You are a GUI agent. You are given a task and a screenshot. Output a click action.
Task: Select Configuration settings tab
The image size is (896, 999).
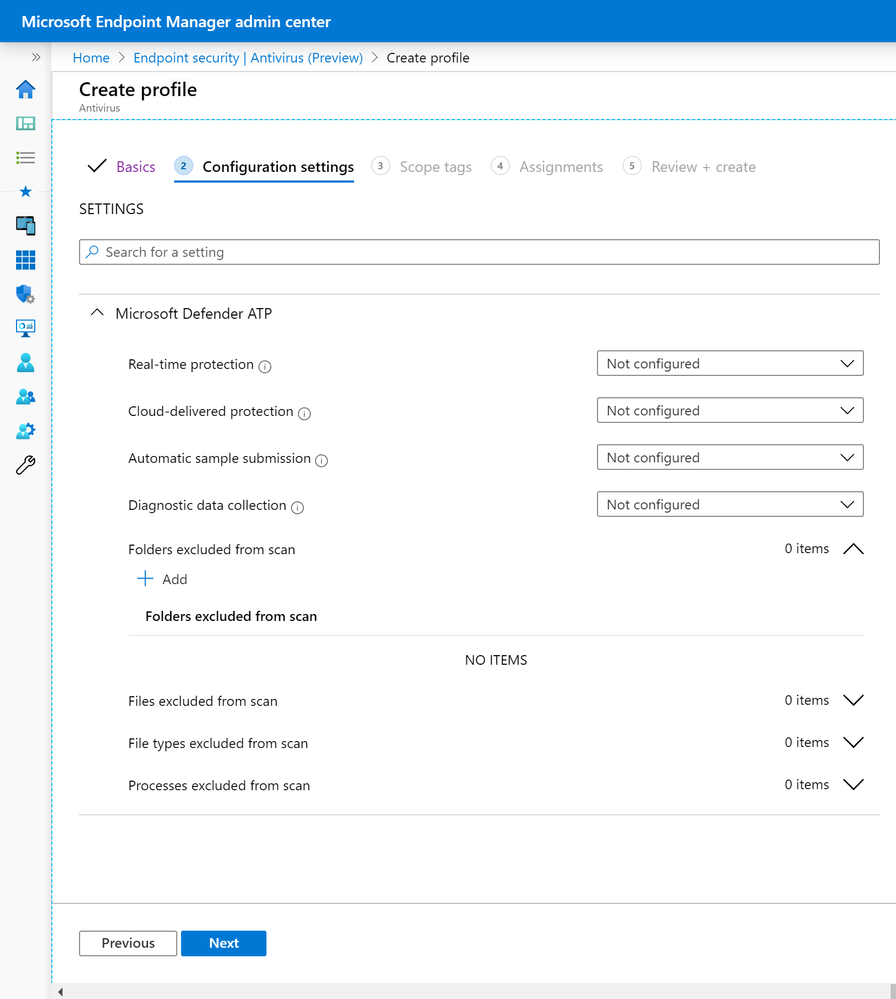(264, 167)
